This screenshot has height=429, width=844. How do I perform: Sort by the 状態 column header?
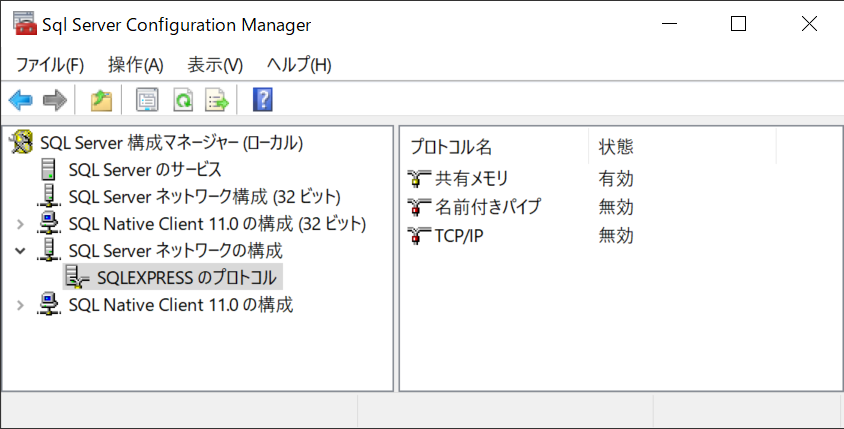point(616,147)
